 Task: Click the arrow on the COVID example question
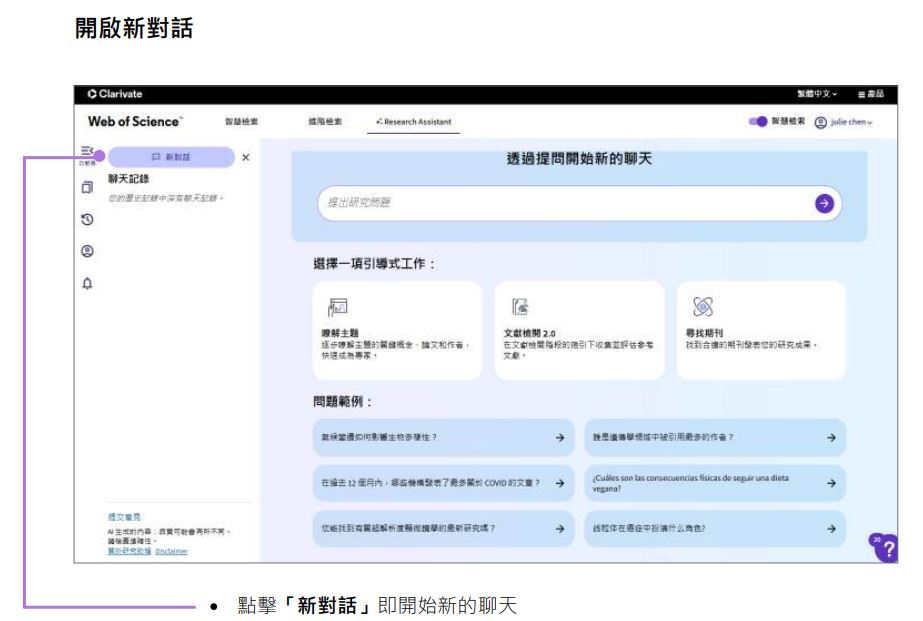coord(560,483)
